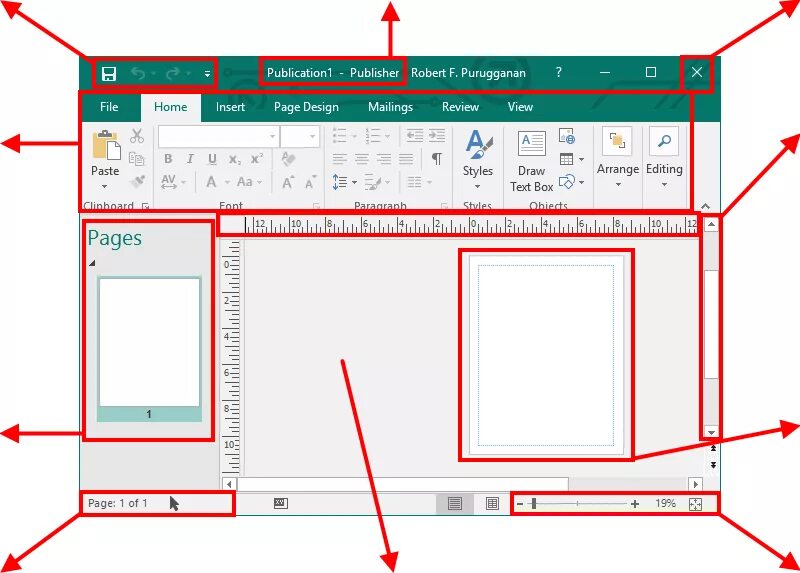Toggle Superscript formatting
The width and height of the screenshot is (800, 573).
coord(257,158)
